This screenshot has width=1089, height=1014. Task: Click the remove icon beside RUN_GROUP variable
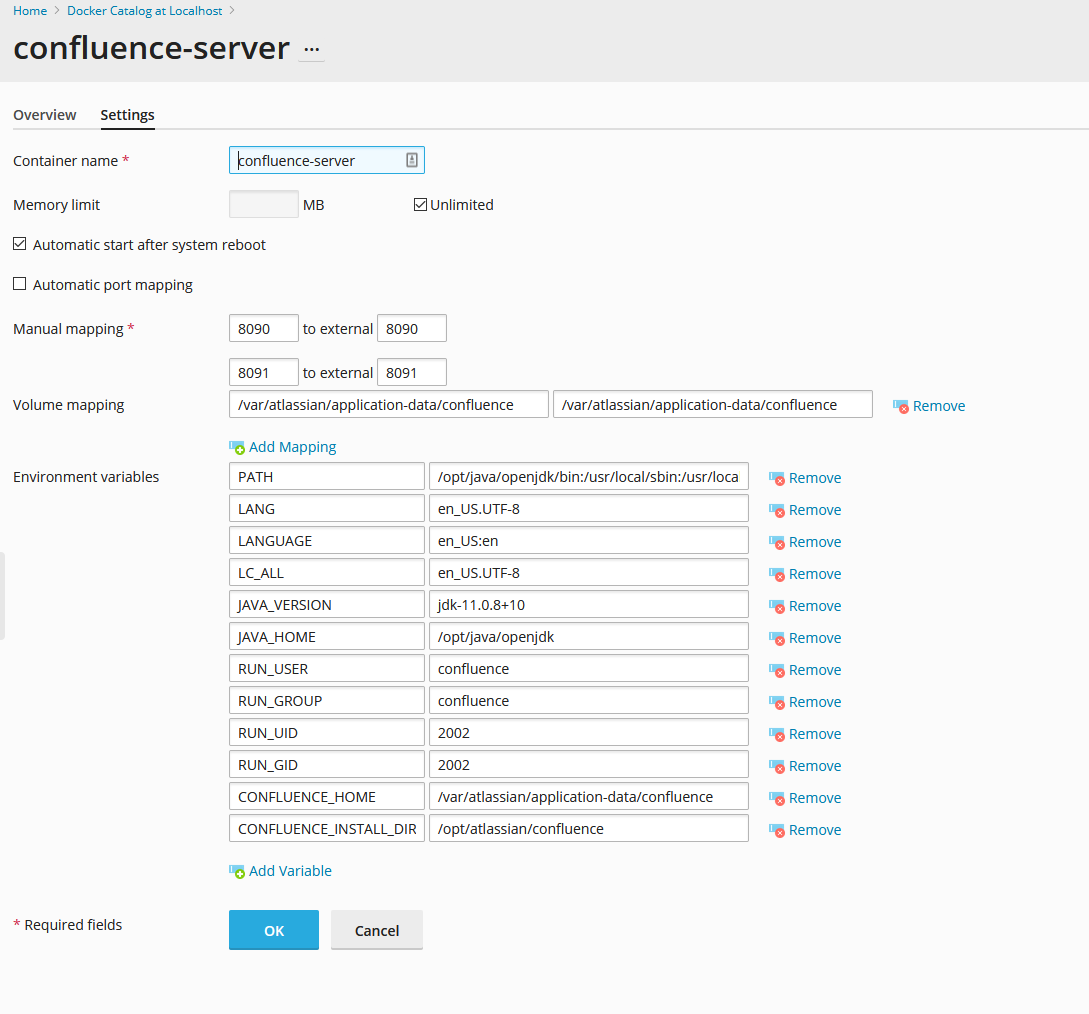pyautogui.click(x=776, y=701)
